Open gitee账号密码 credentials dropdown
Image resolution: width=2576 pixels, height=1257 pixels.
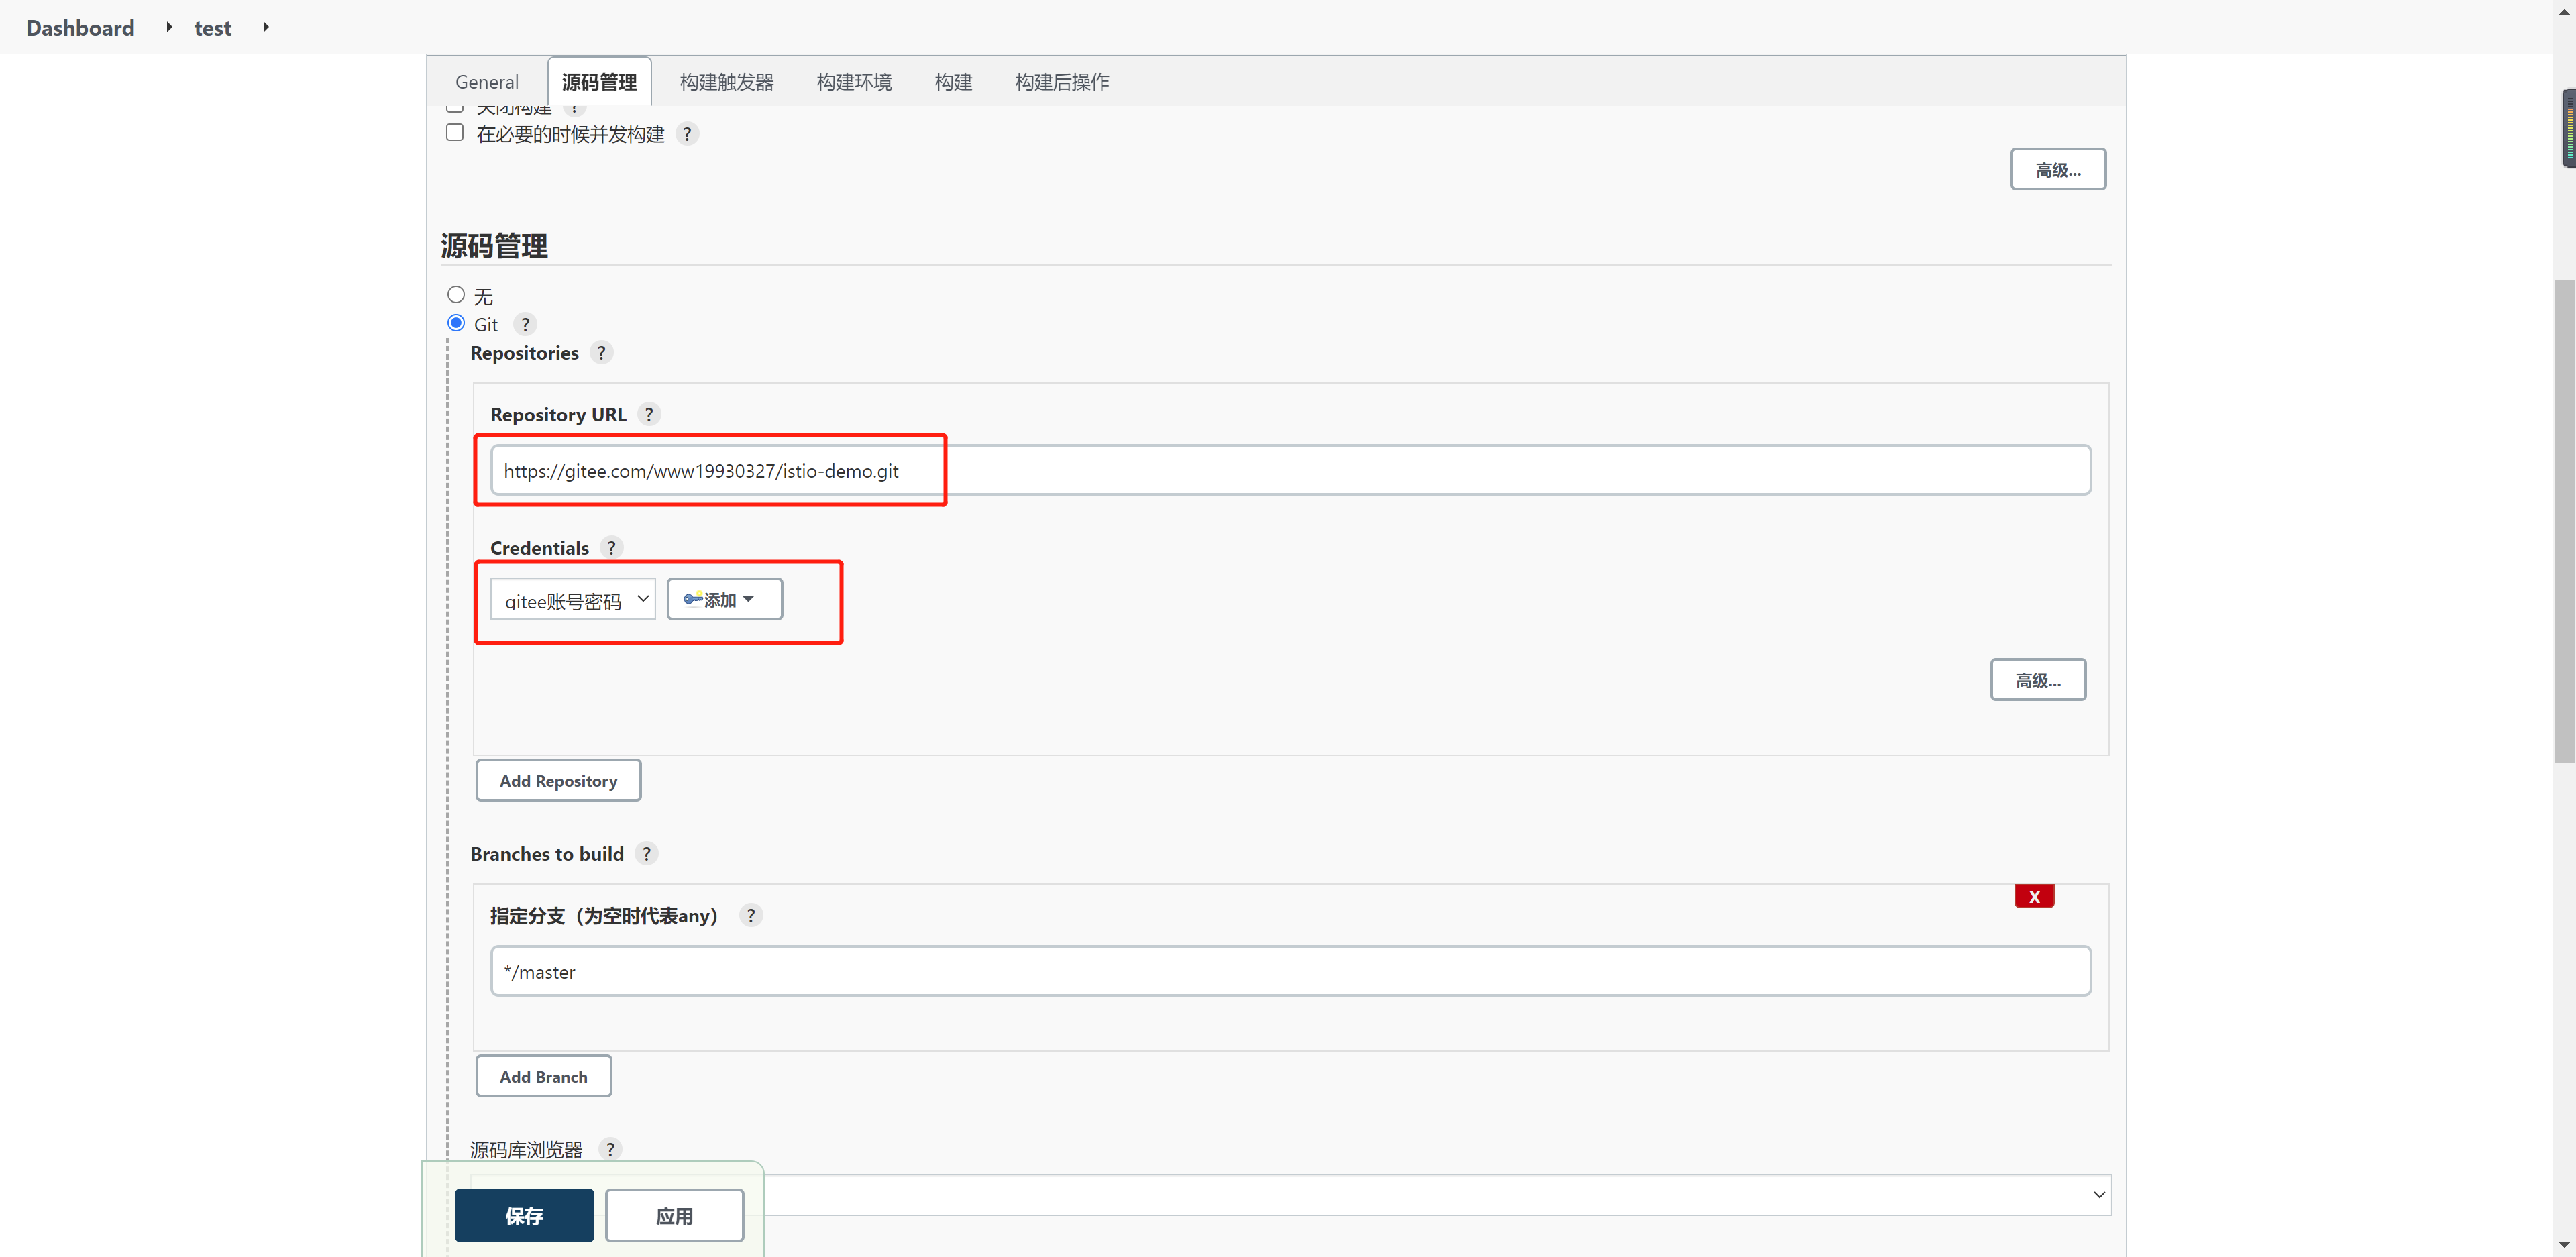(573, 600)
